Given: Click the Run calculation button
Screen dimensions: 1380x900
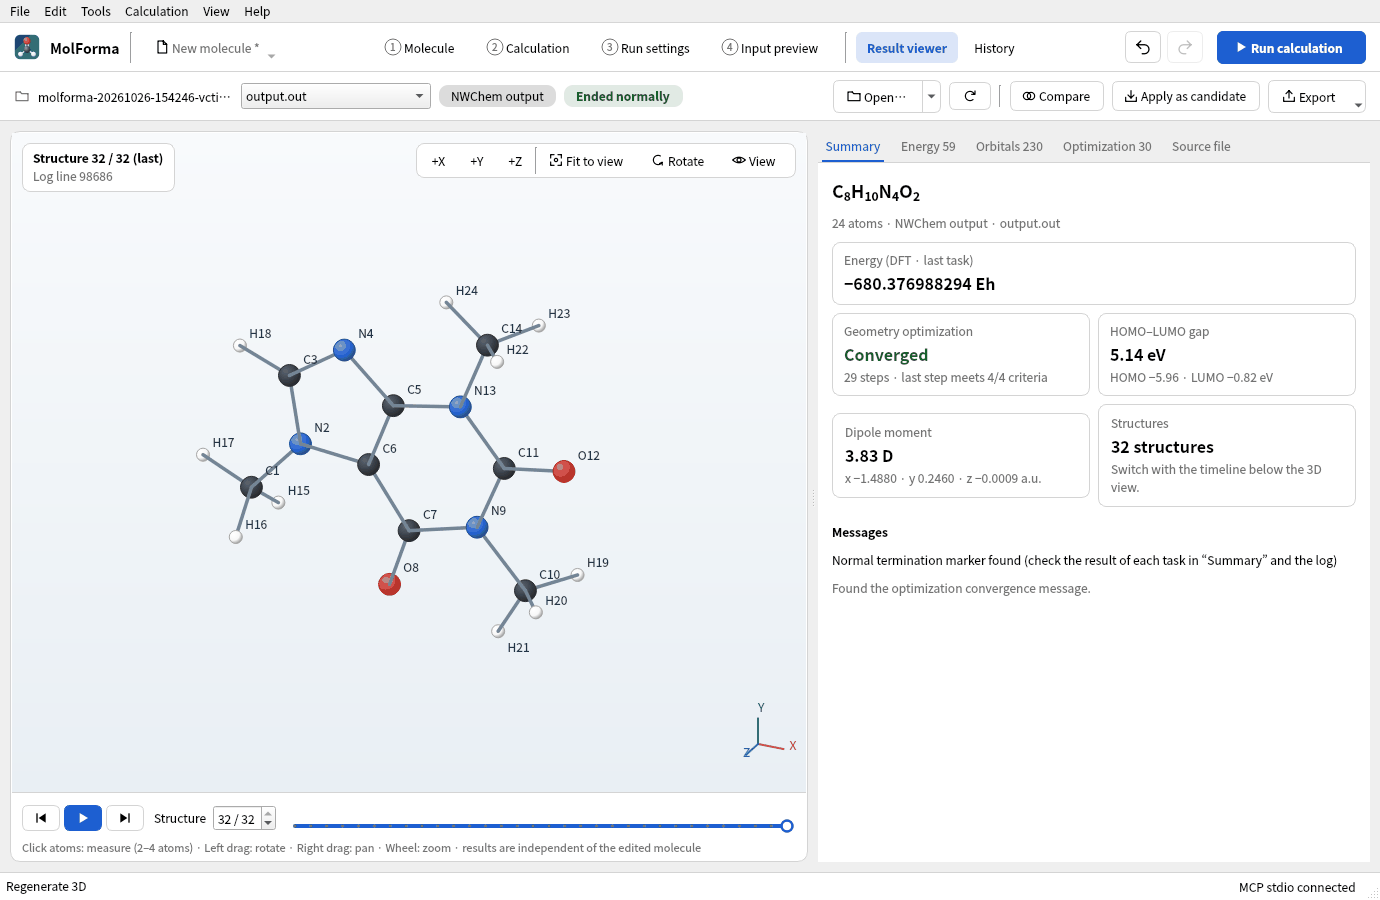Looking at the screenshot, I should 1291,48.
